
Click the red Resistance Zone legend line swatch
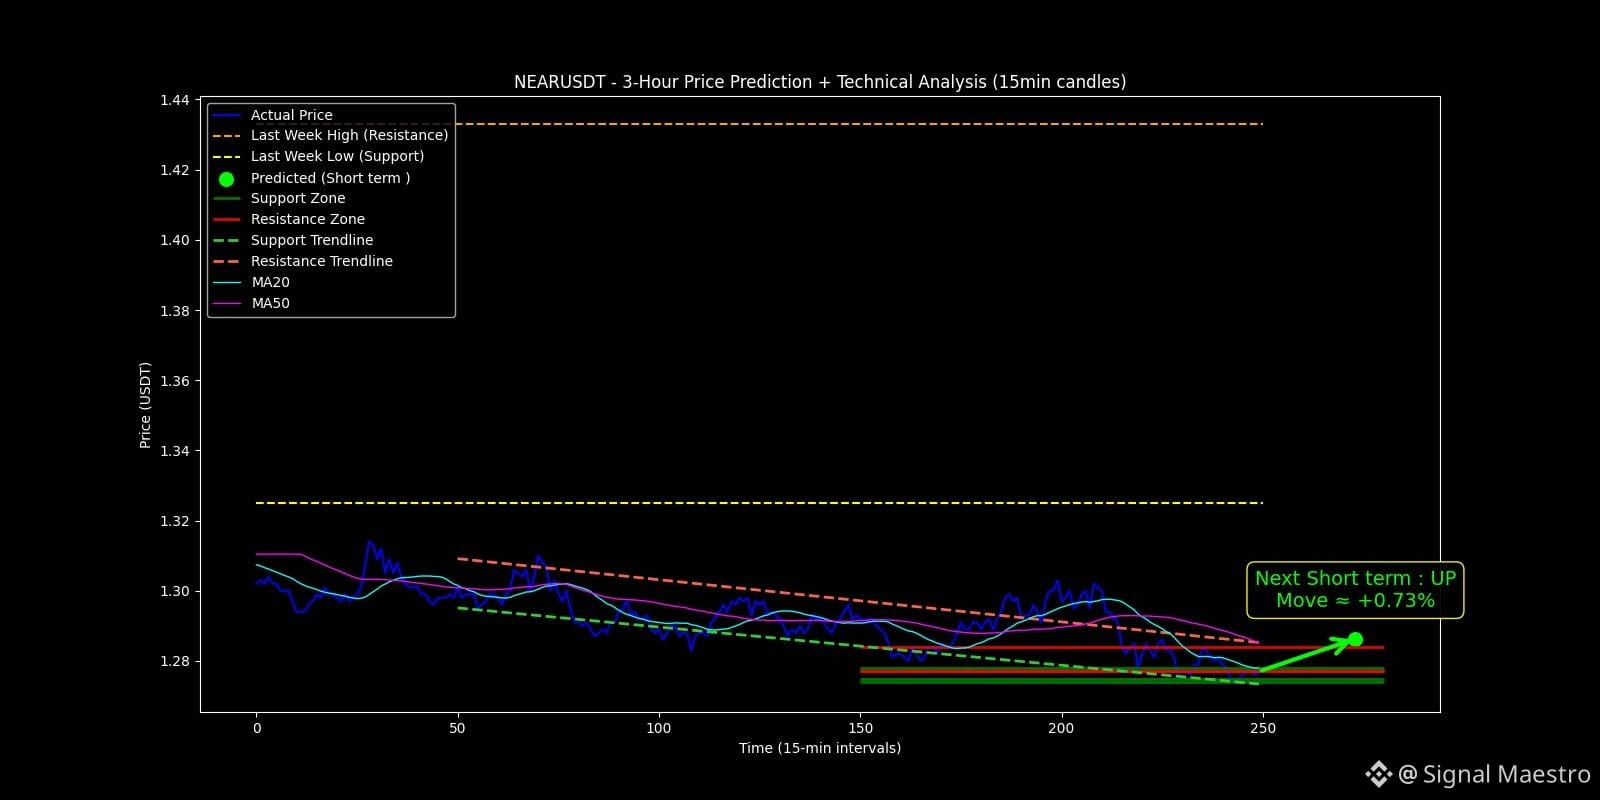[226, 219]
